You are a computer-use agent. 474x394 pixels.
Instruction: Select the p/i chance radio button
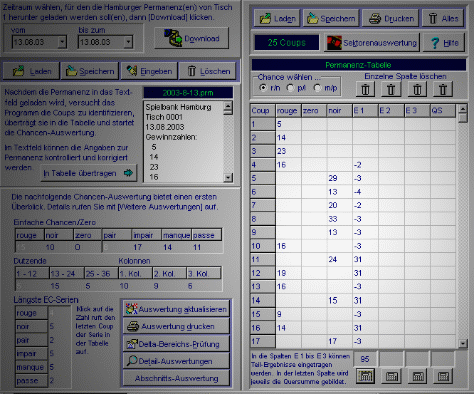click(290, 88)
